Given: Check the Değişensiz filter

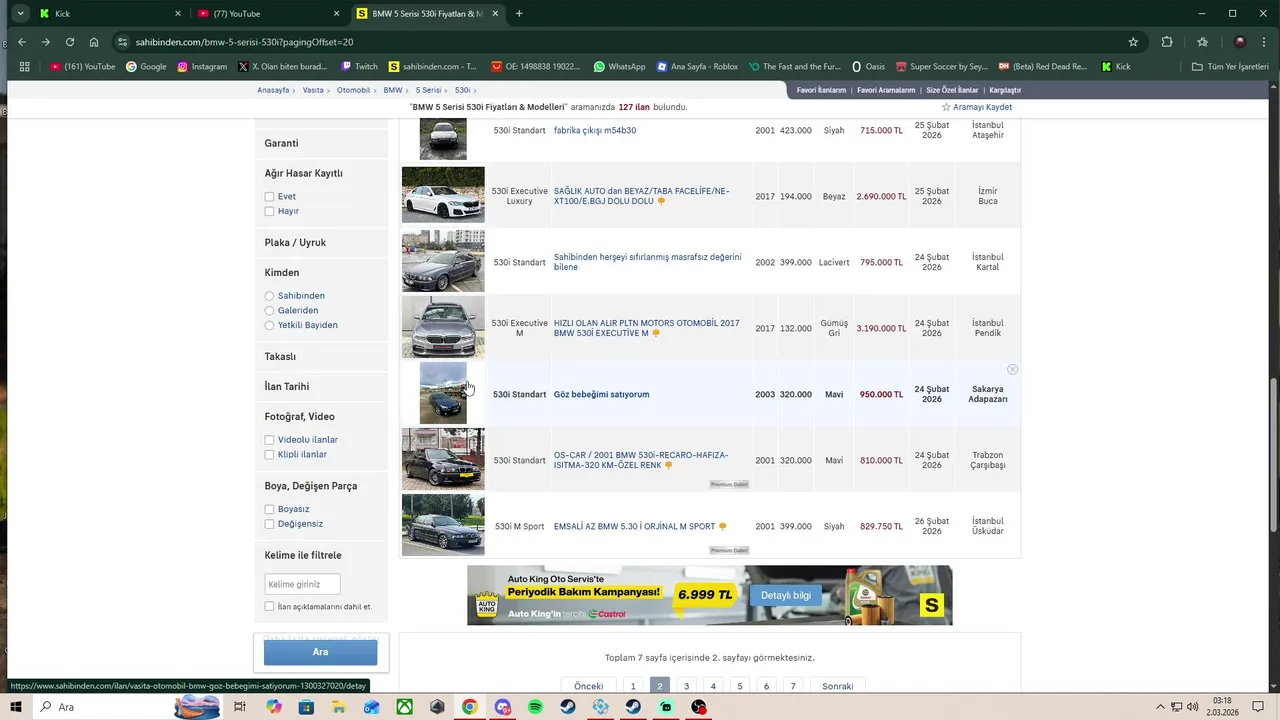Looking at the screenshot, I should [269, 524].
